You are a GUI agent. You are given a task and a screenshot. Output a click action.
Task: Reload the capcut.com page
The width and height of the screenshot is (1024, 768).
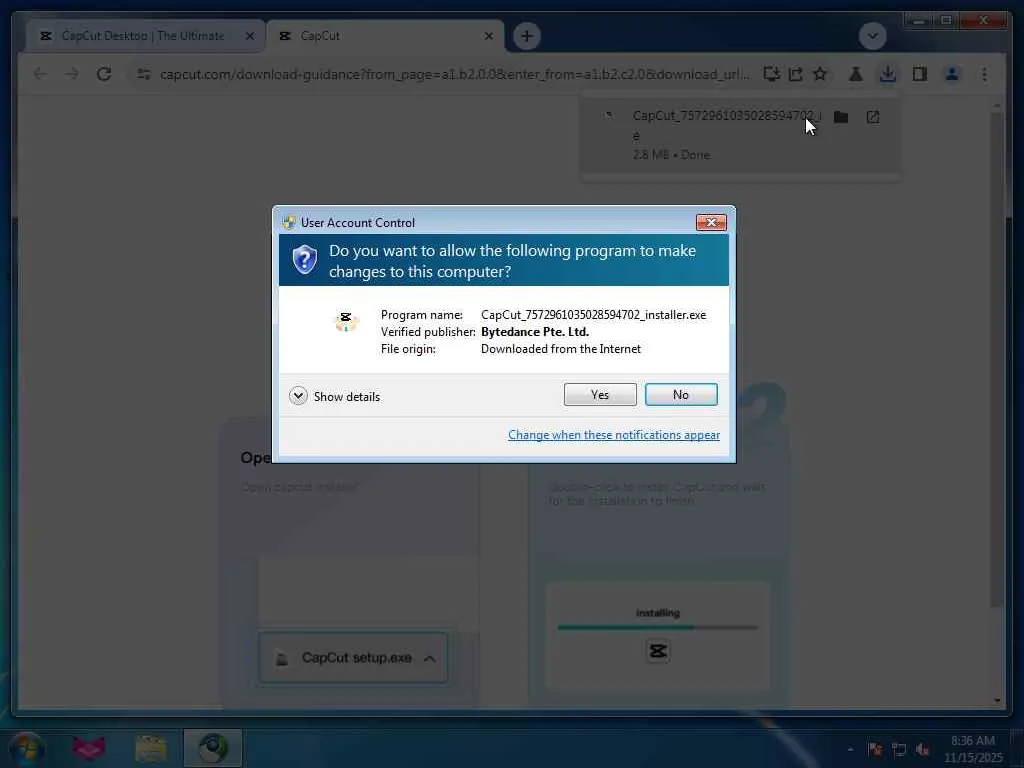104,74
